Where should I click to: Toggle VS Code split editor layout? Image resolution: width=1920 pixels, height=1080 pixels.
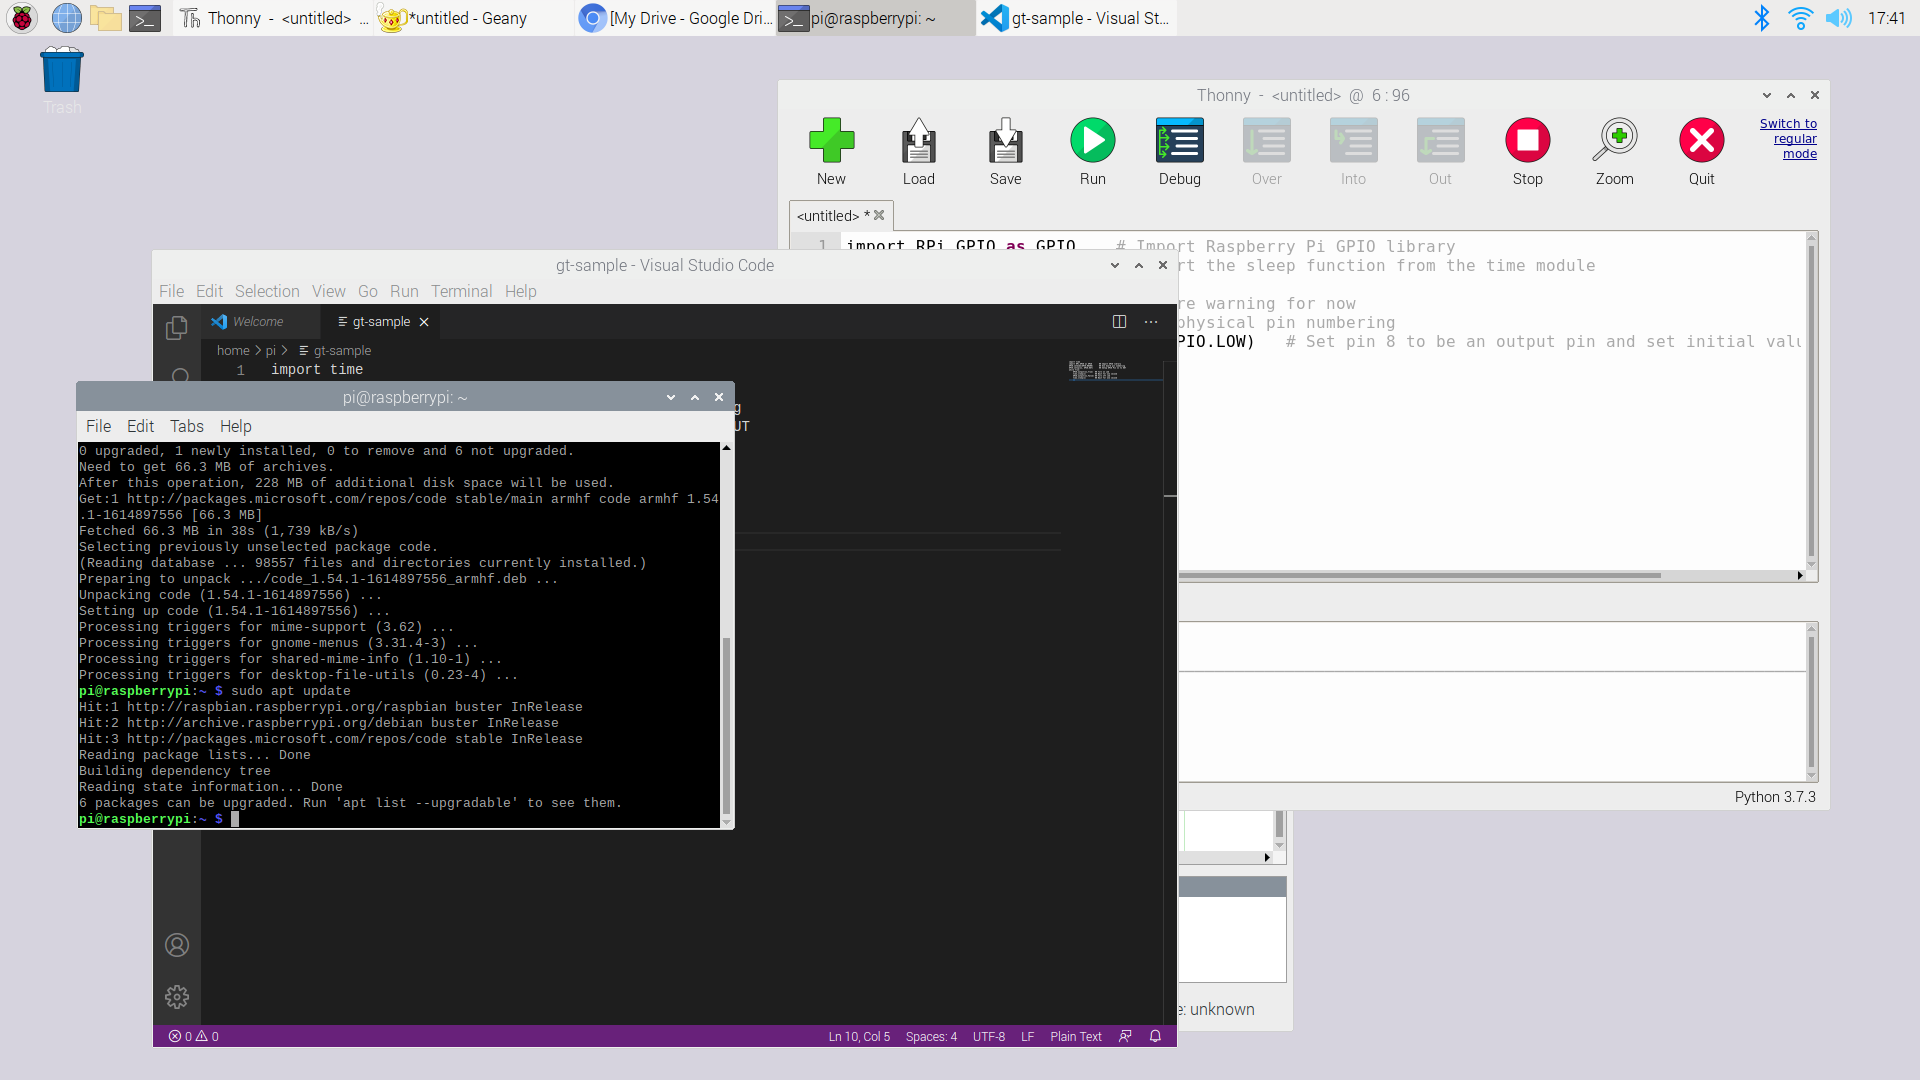(1119, 322)
